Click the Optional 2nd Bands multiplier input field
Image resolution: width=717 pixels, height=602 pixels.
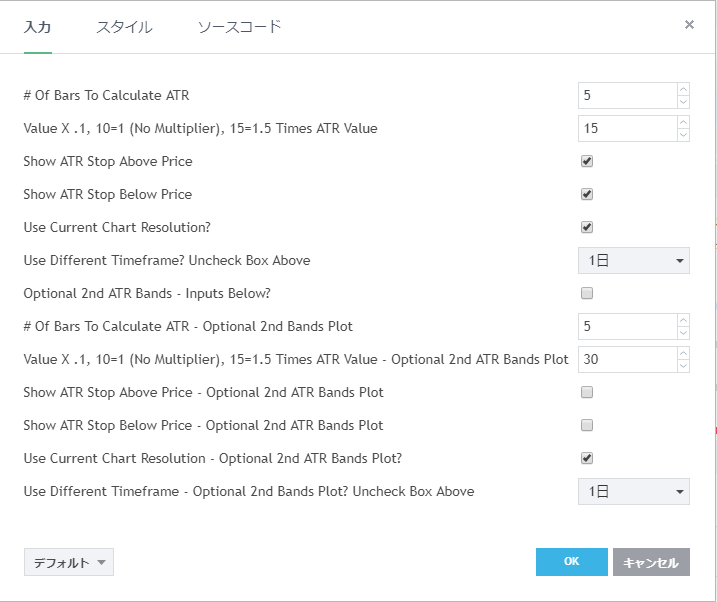pos(627,359)
